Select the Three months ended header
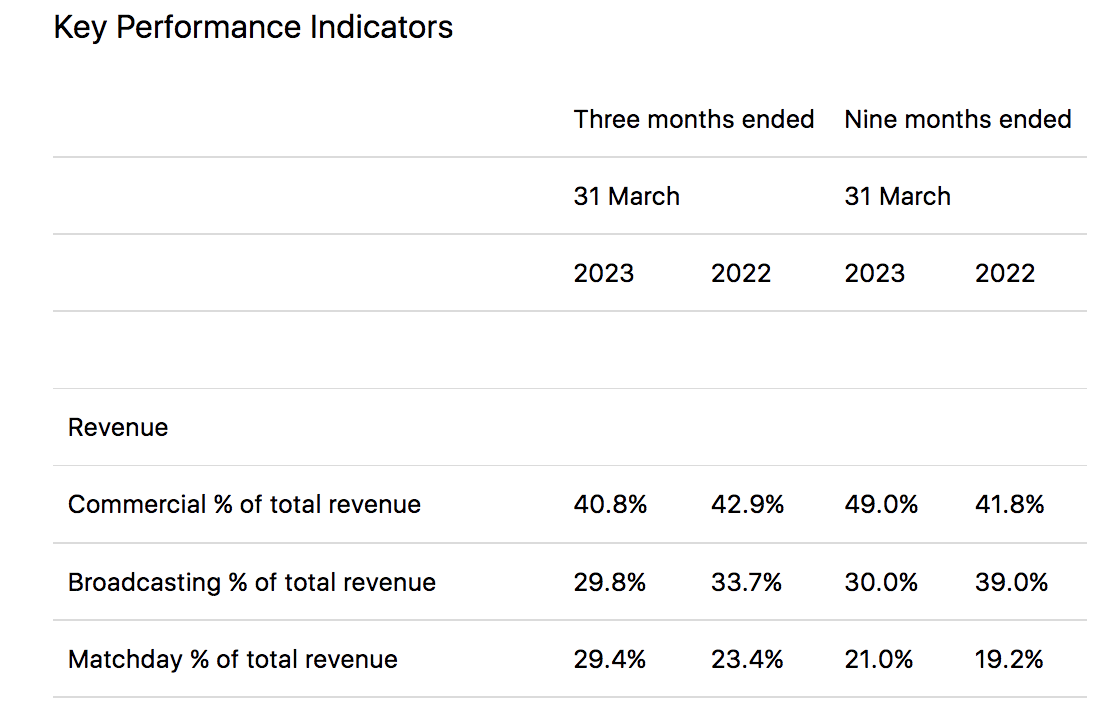Viewport: 1118px width, 712px height. pos(694,119)
